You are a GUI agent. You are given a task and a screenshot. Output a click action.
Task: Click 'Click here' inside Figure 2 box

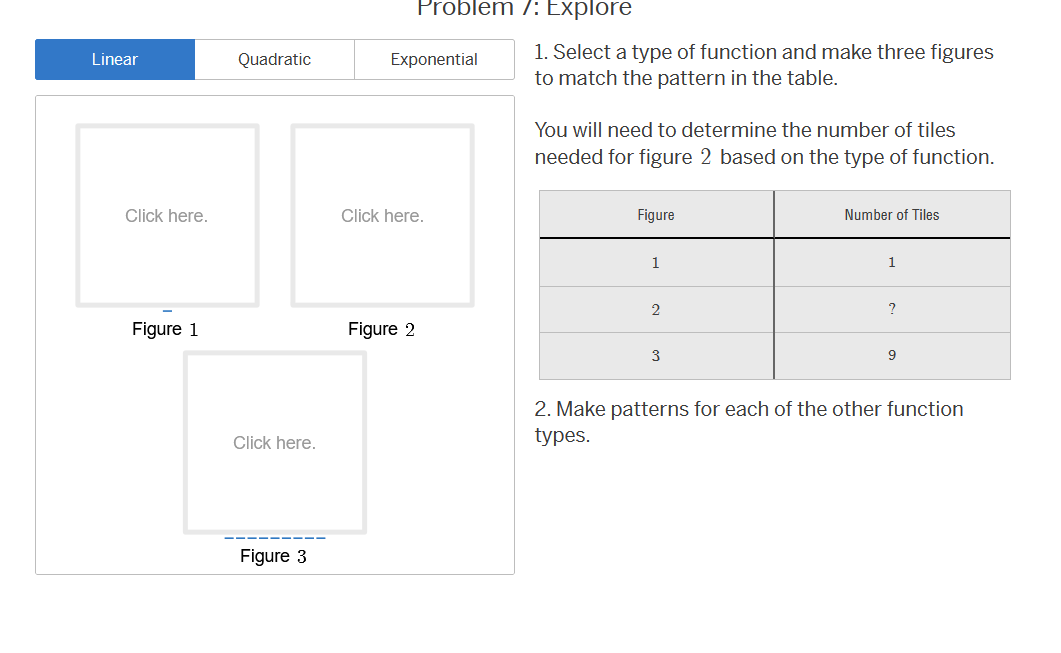pos(382,214)
